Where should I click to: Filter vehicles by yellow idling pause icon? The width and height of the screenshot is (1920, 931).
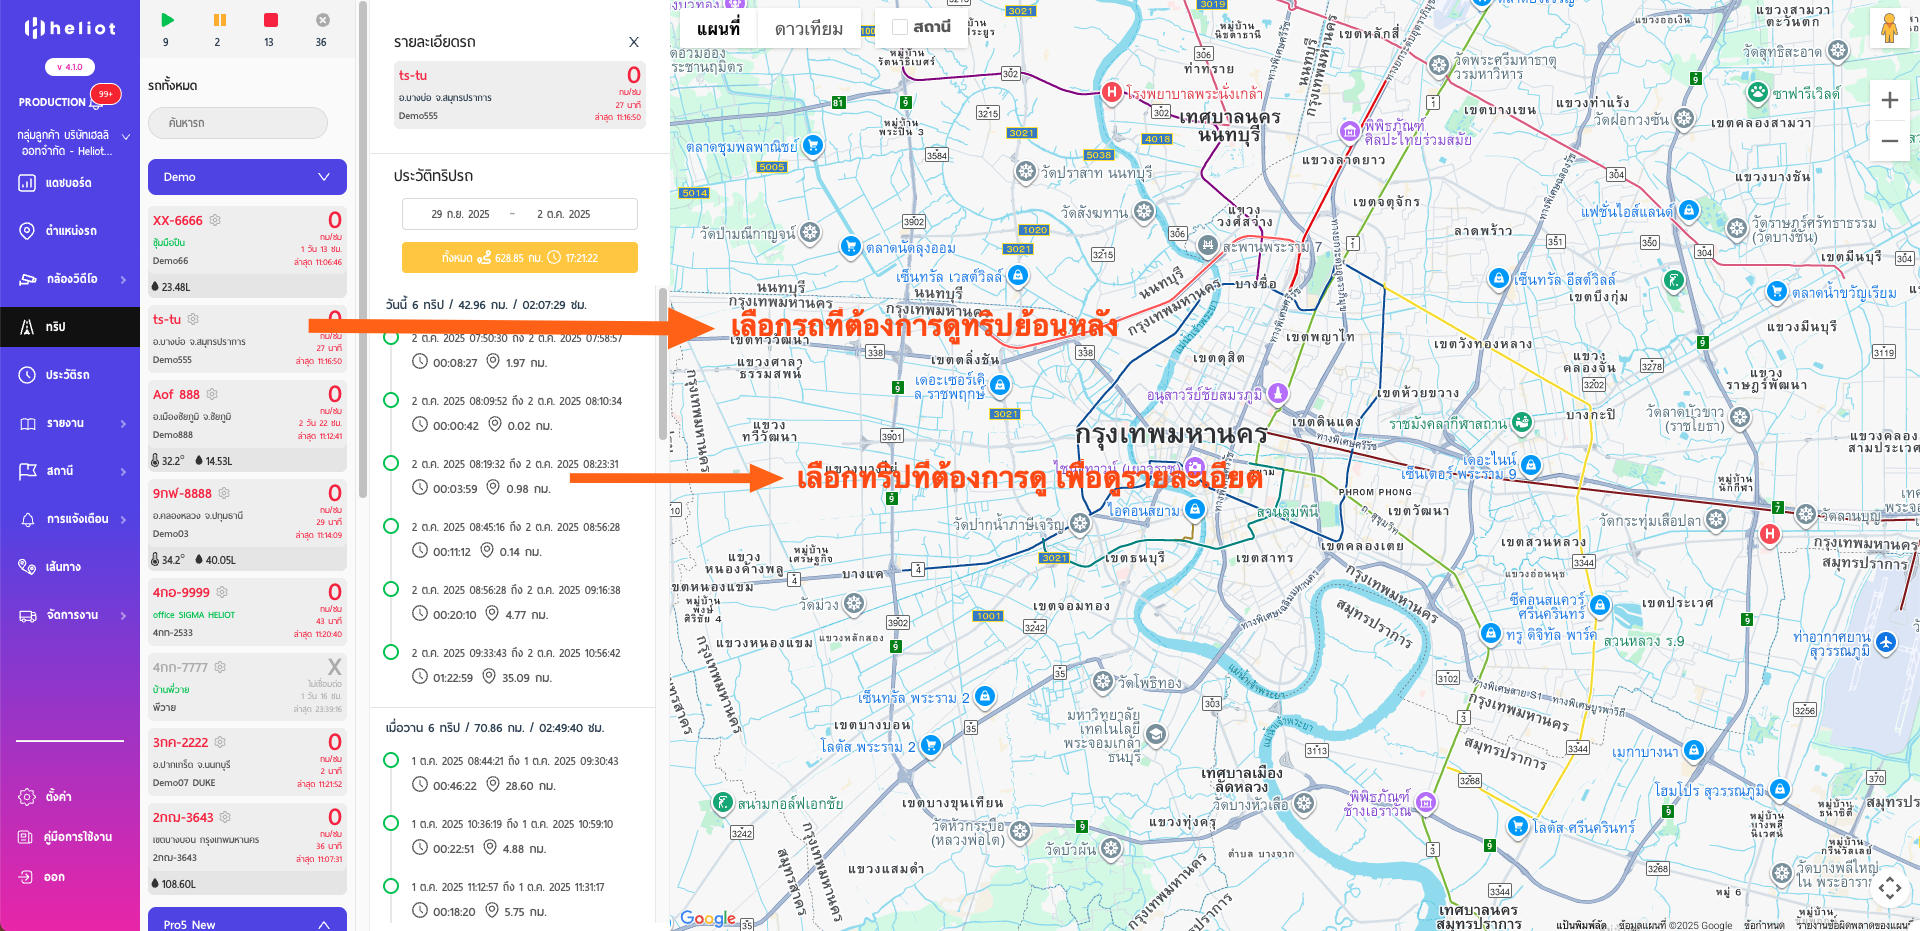tap(219, 20)
